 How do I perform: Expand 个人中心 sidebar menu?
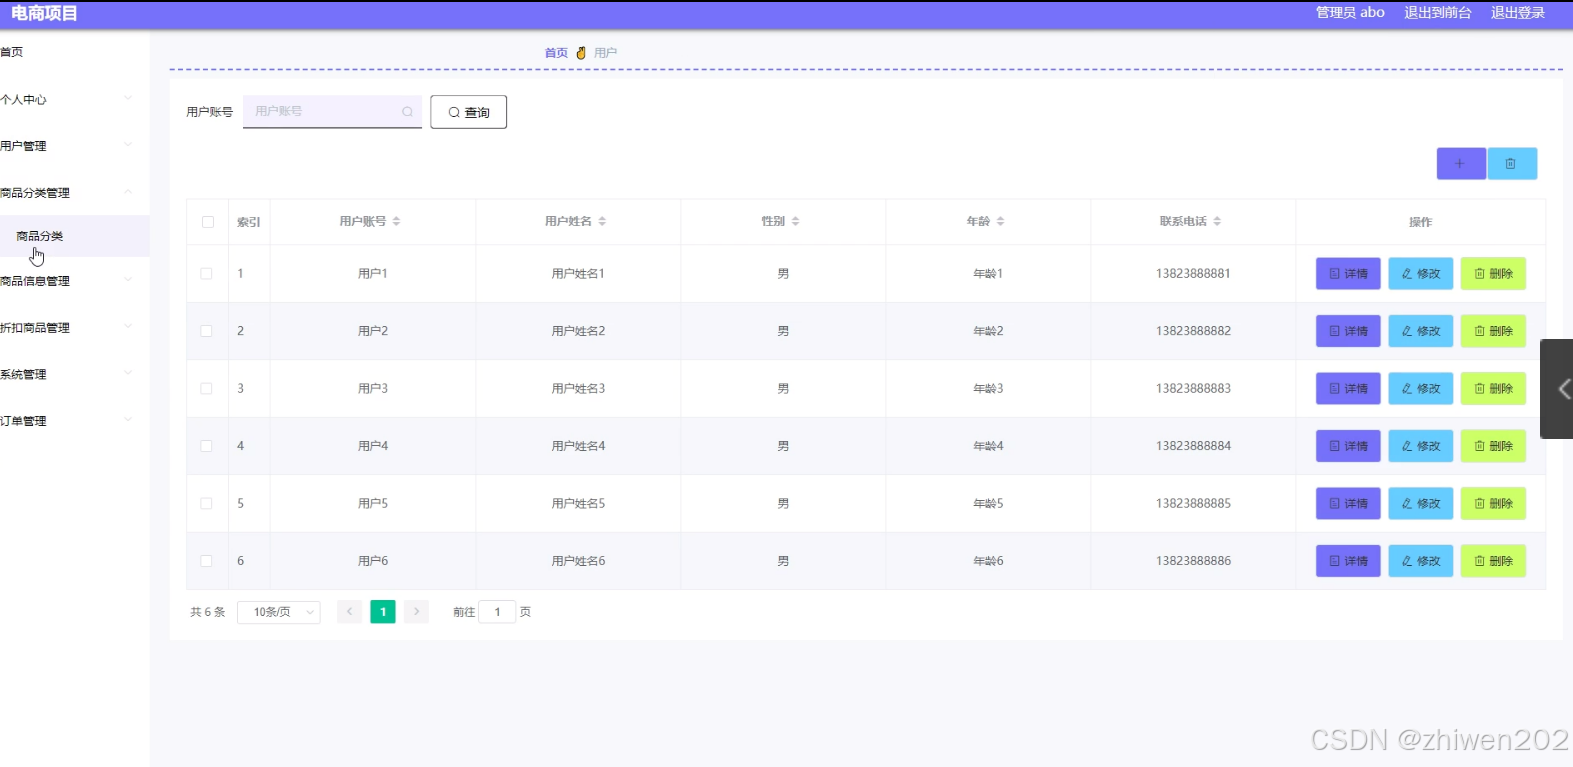[x=75, y=99]
